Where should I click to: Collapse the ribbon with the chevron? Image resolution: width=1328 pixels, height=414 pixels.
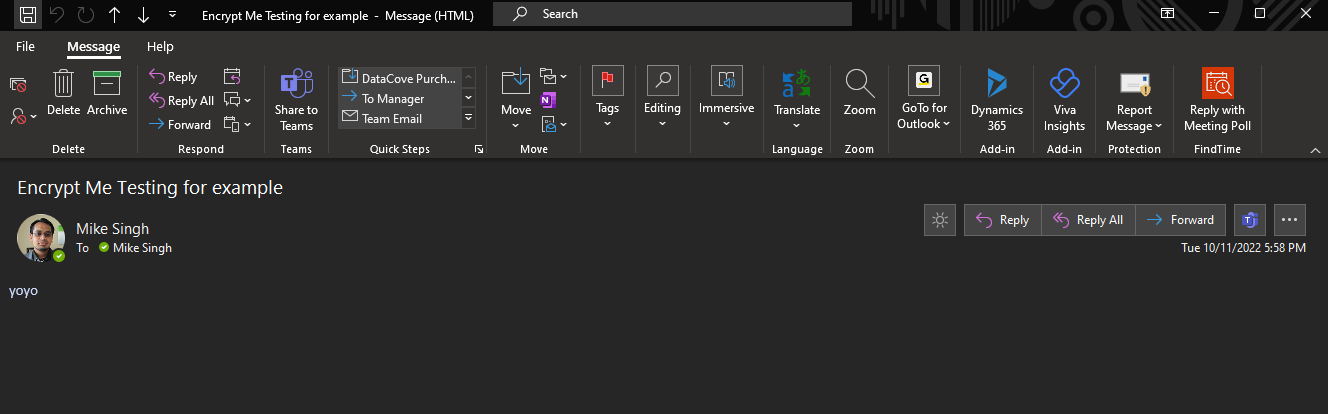tap(1315, 149)
